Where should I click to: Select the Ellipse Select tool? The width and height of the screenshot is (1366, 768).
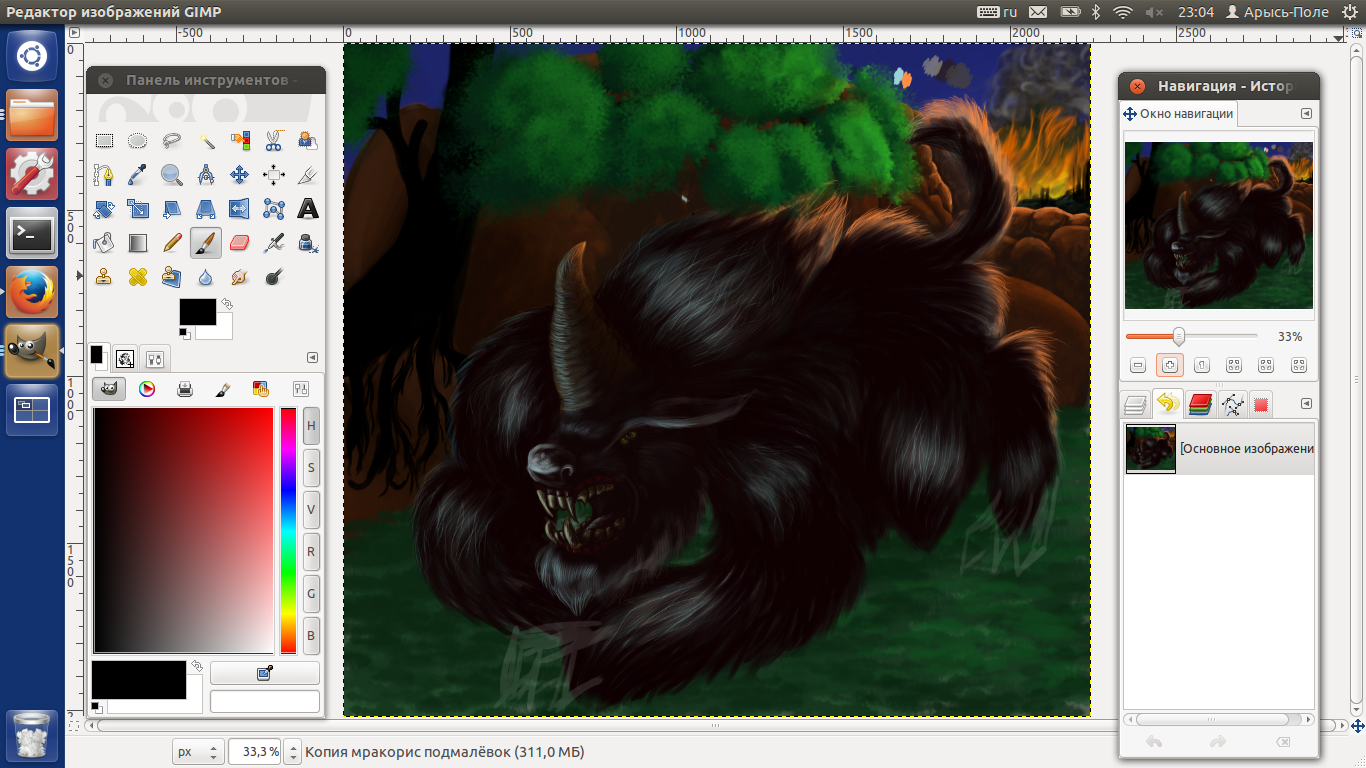(138, 141)
